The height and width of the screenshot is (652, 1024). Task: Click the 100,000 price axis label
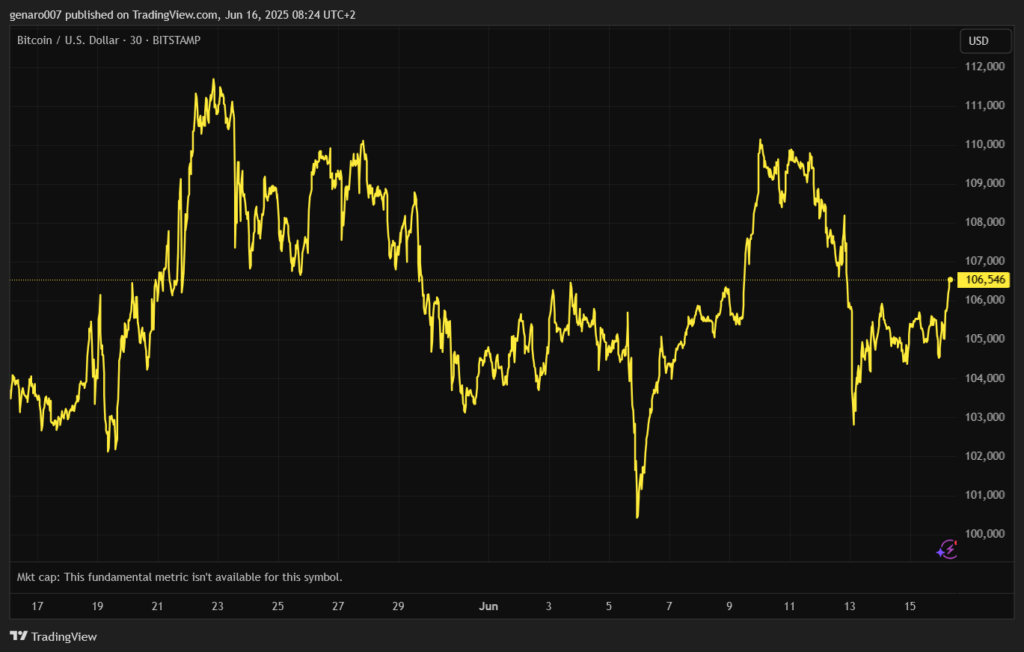click(x=981, y=533)
